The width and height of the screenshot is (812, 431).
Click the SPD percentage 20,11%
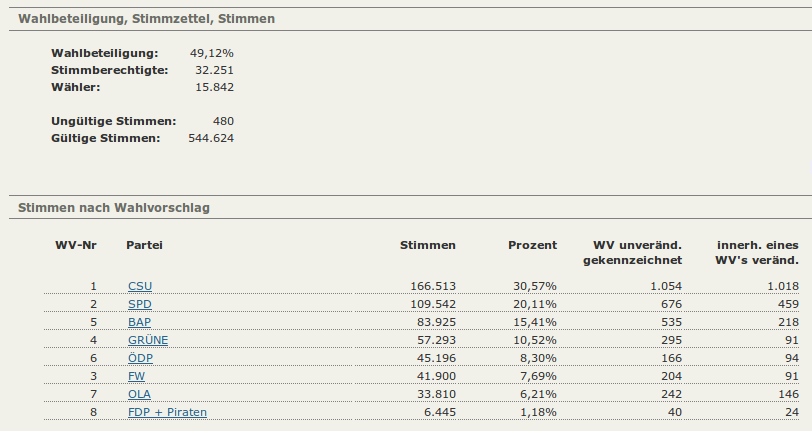[534, 304]
